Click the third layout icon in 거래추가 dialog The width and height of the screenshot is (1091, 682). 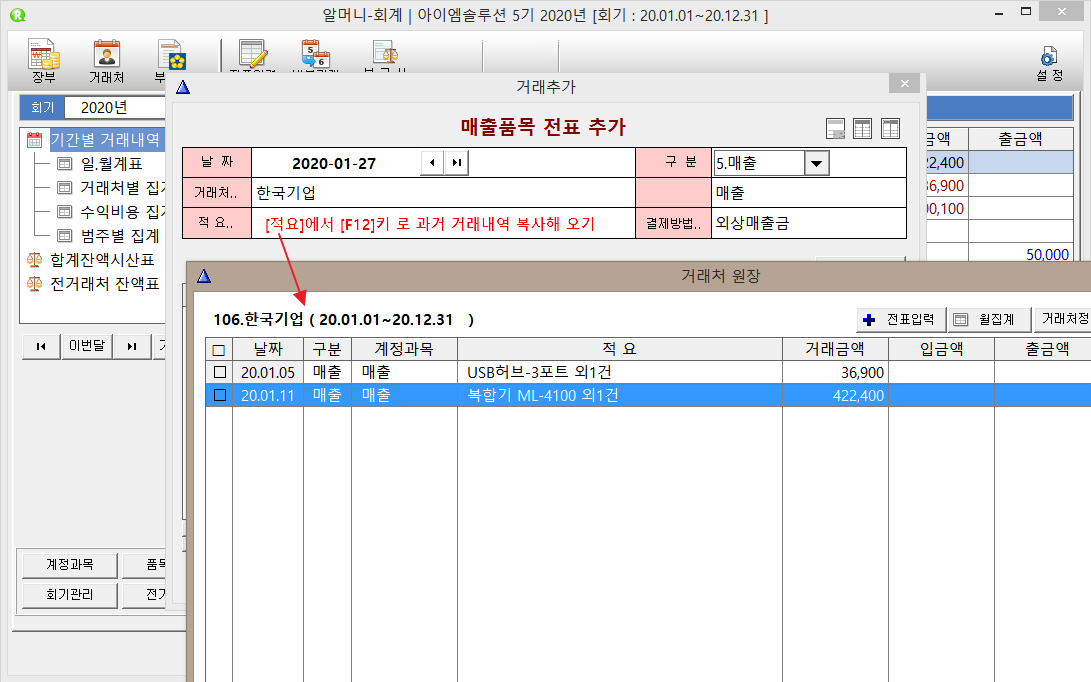[x=890, y=129]
